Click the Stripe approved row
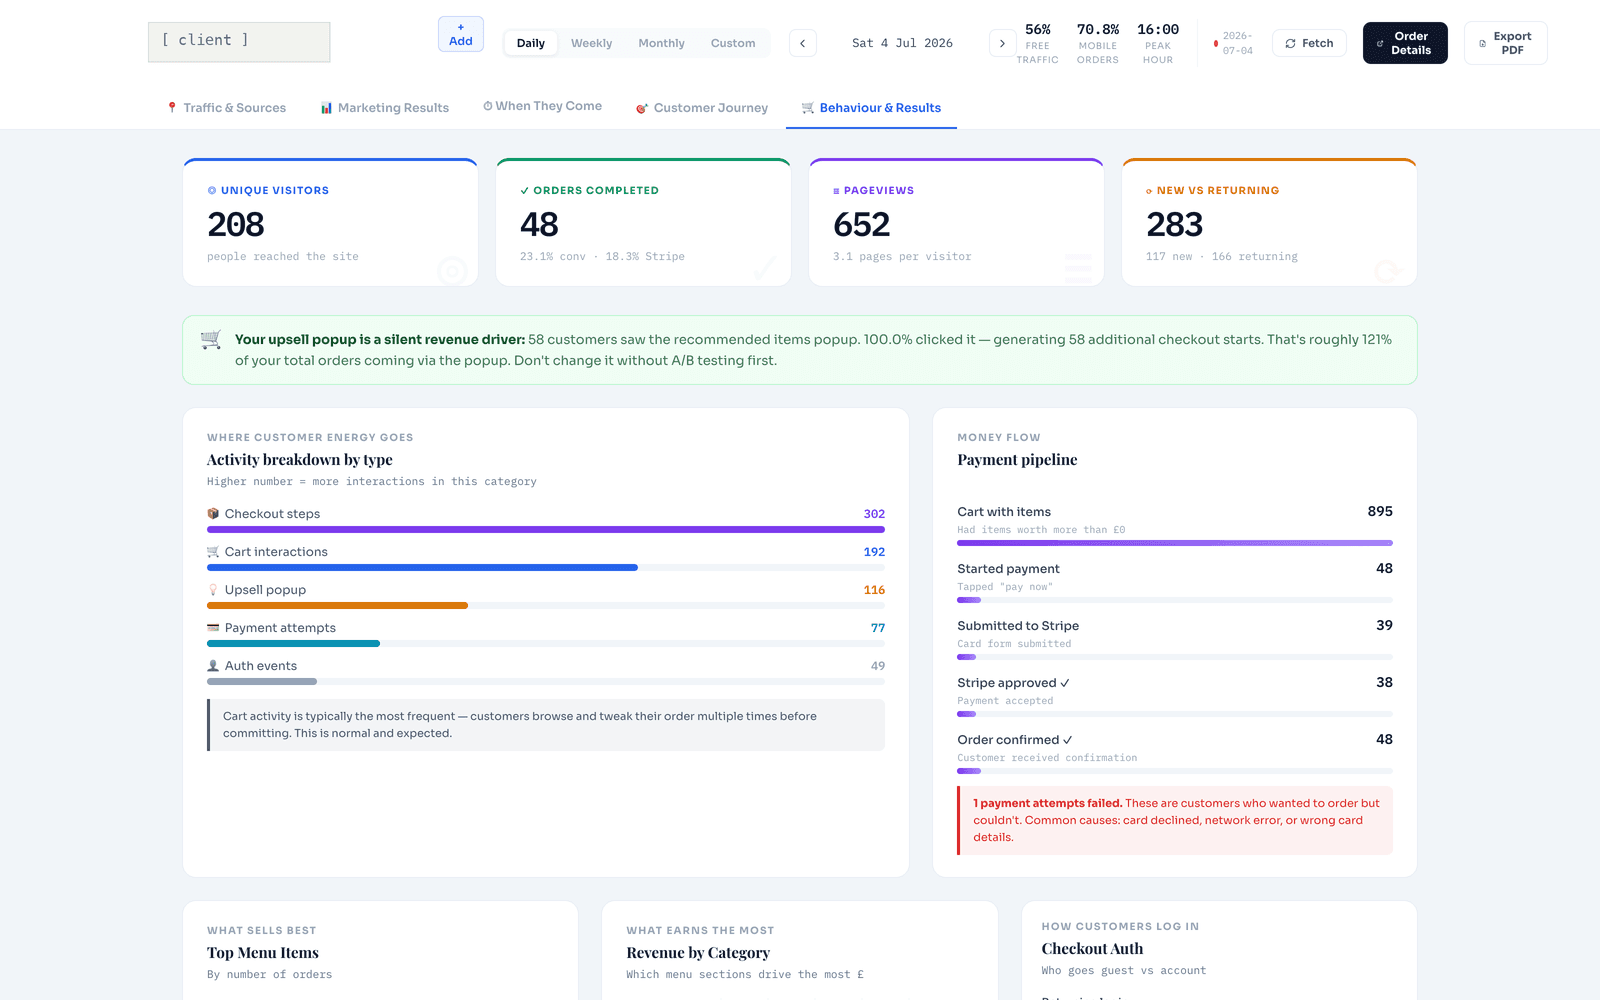 coord(1175,695)
